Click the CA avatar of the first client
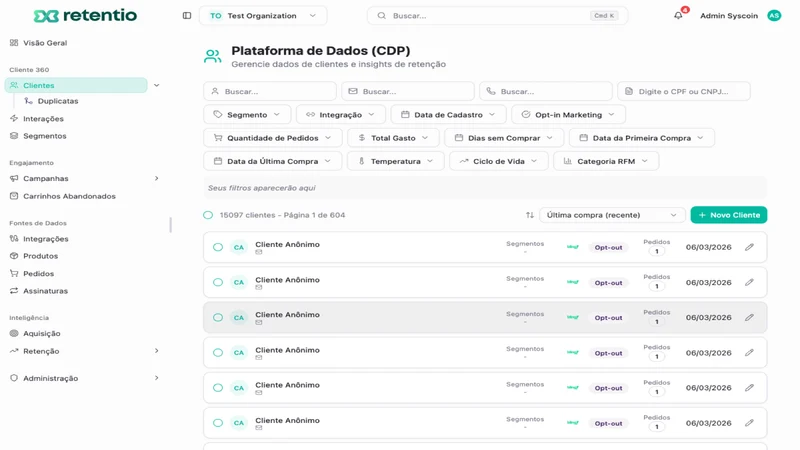The height and width of the screenshot is (450, 800). click(239, 247)
